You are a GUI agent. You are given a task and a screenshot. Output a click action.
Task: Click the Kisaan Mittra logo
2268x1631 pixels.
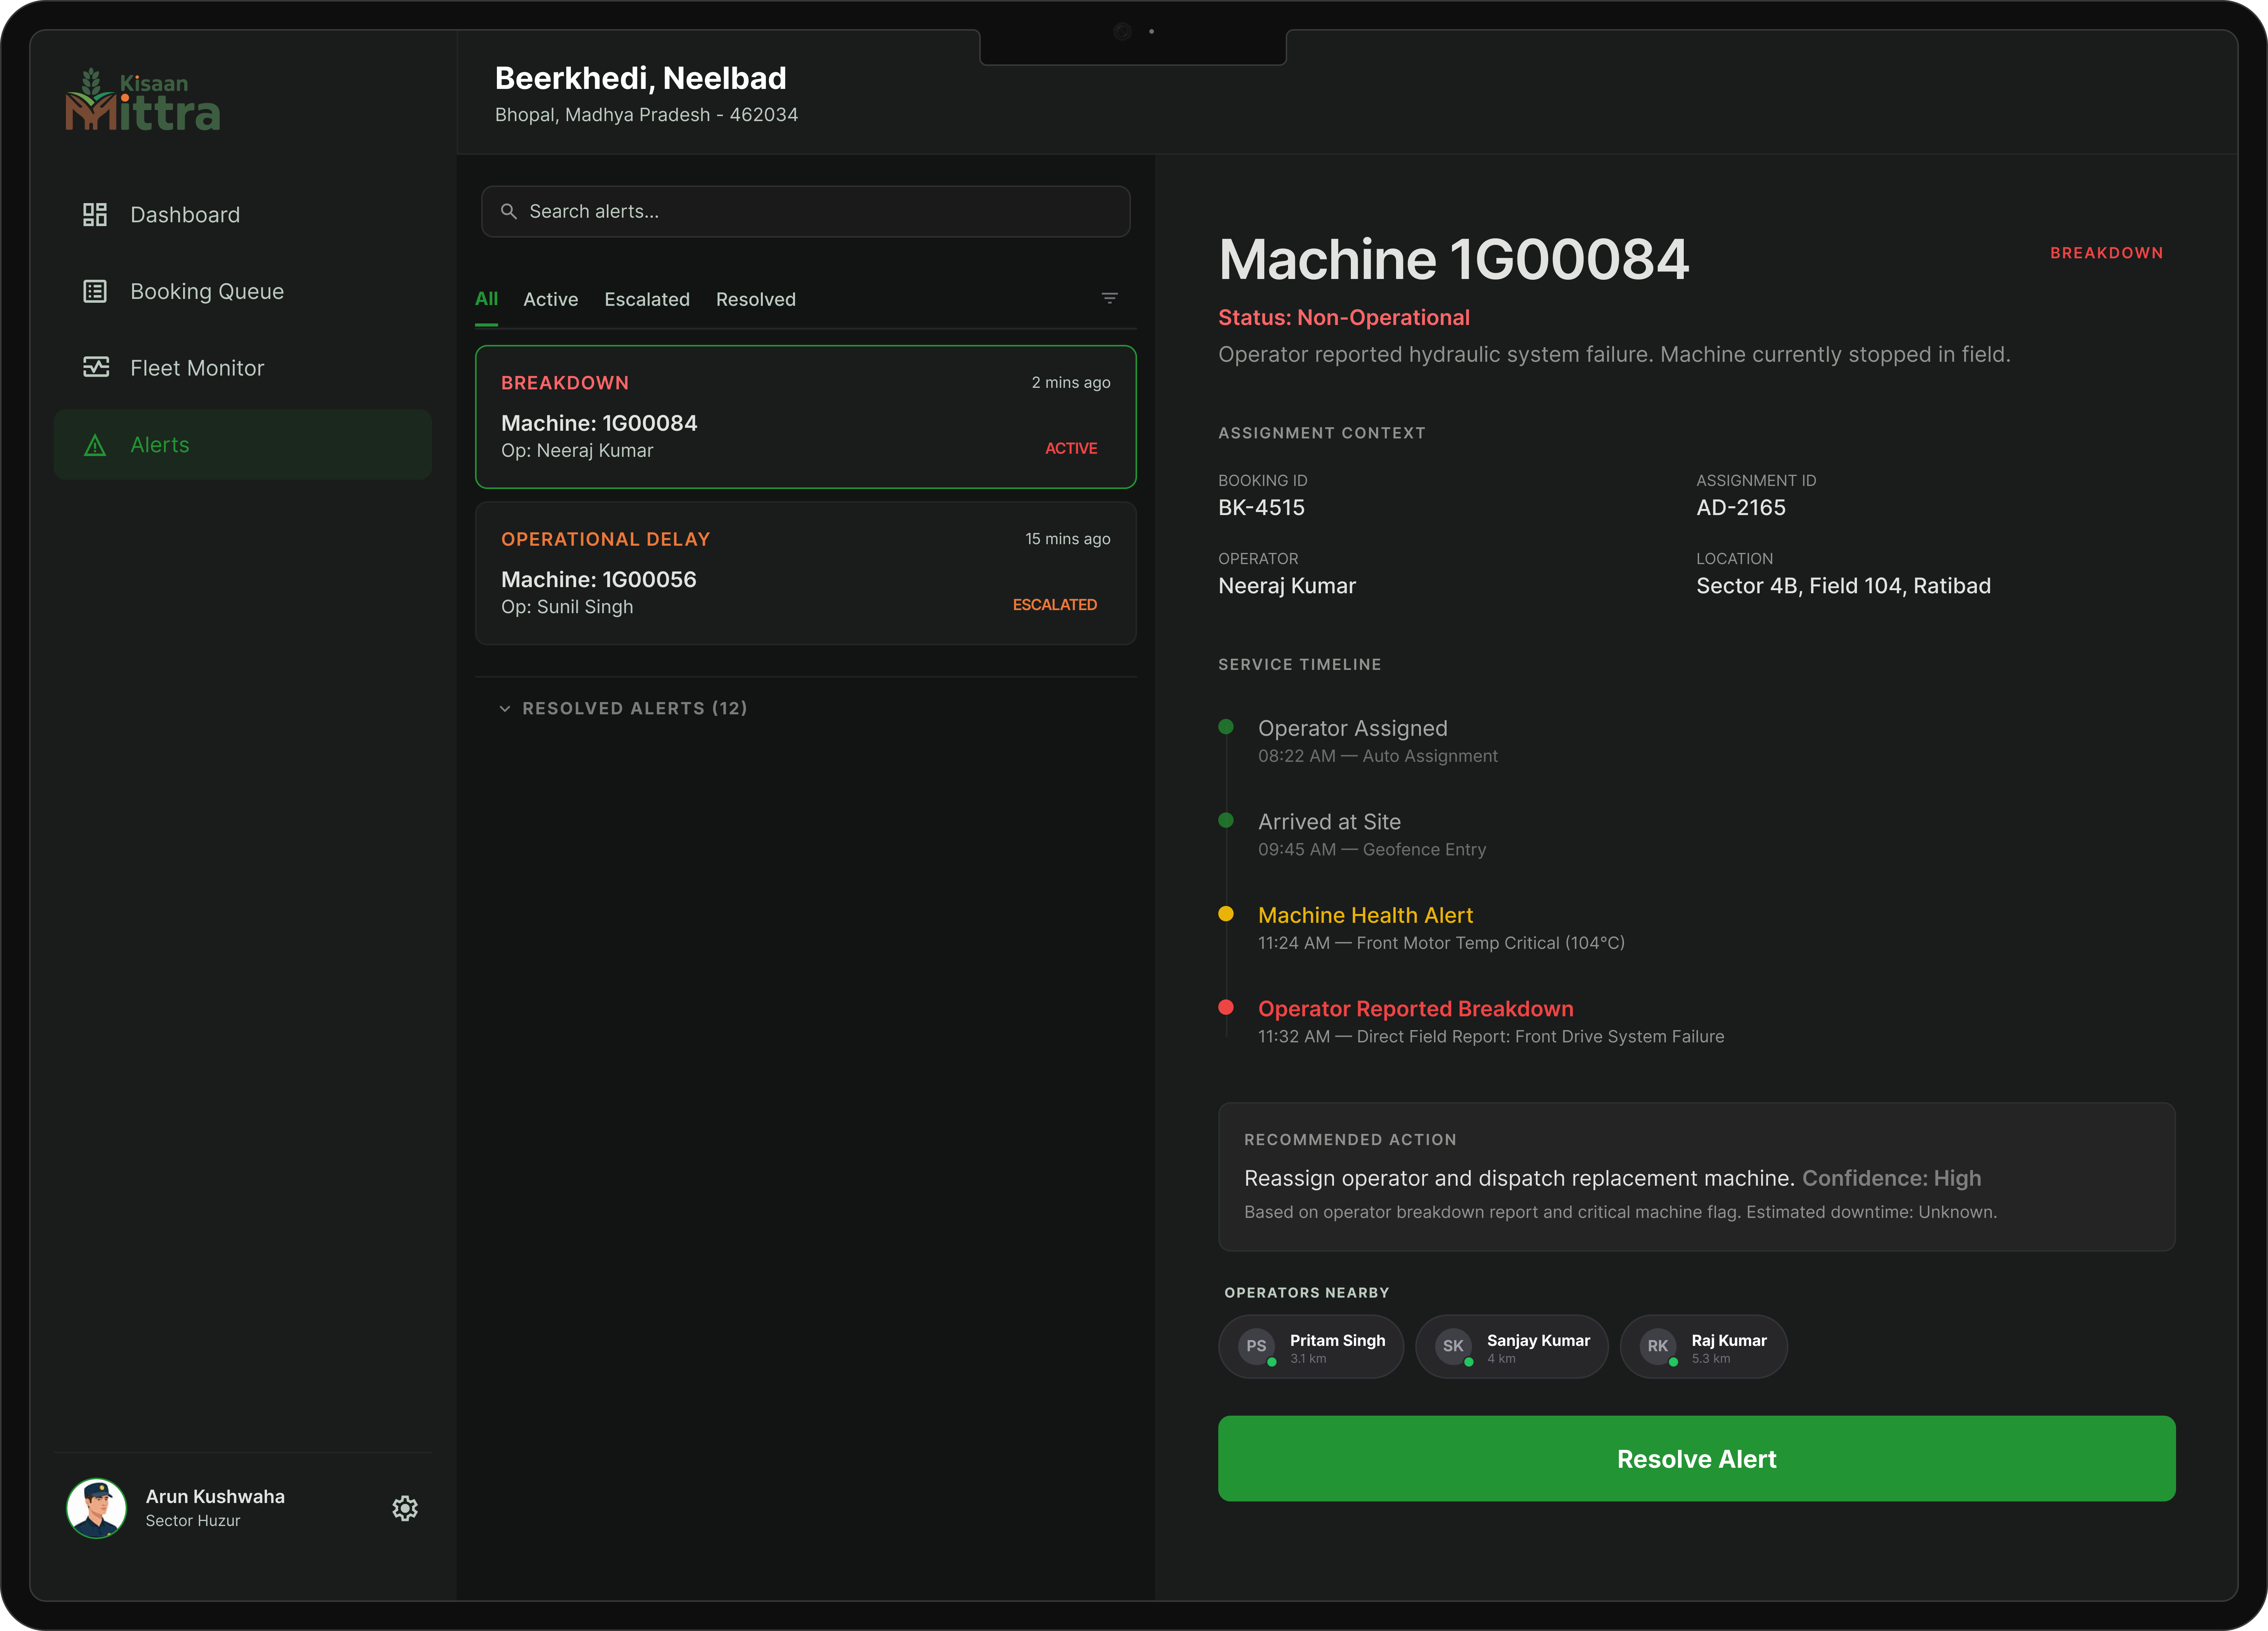(x=143, y=100)
